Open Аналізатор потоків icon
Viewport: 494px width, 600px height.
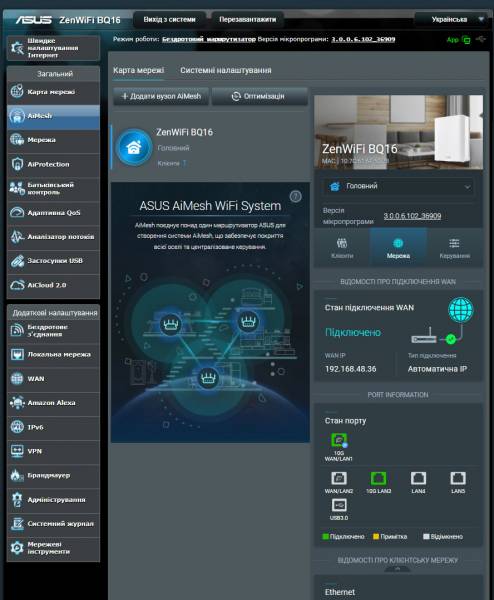tap(17, 236)
